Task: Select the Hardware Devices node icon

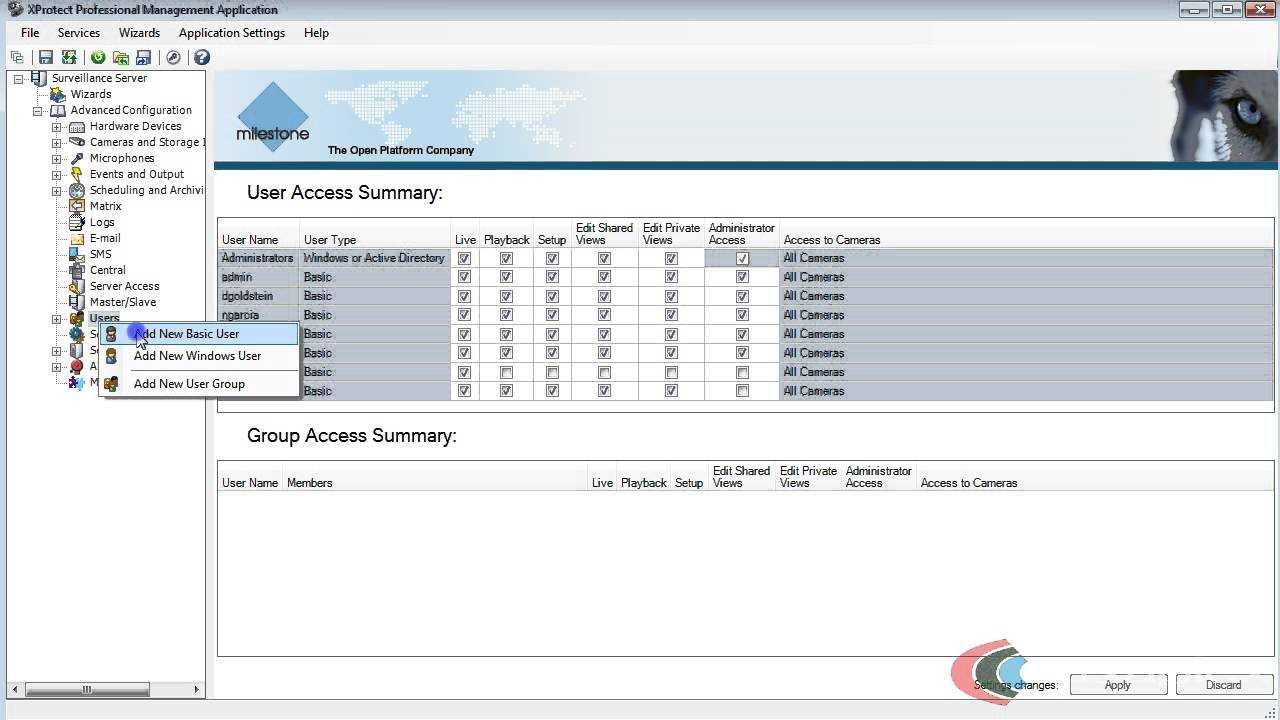Action: coord(77,126)
